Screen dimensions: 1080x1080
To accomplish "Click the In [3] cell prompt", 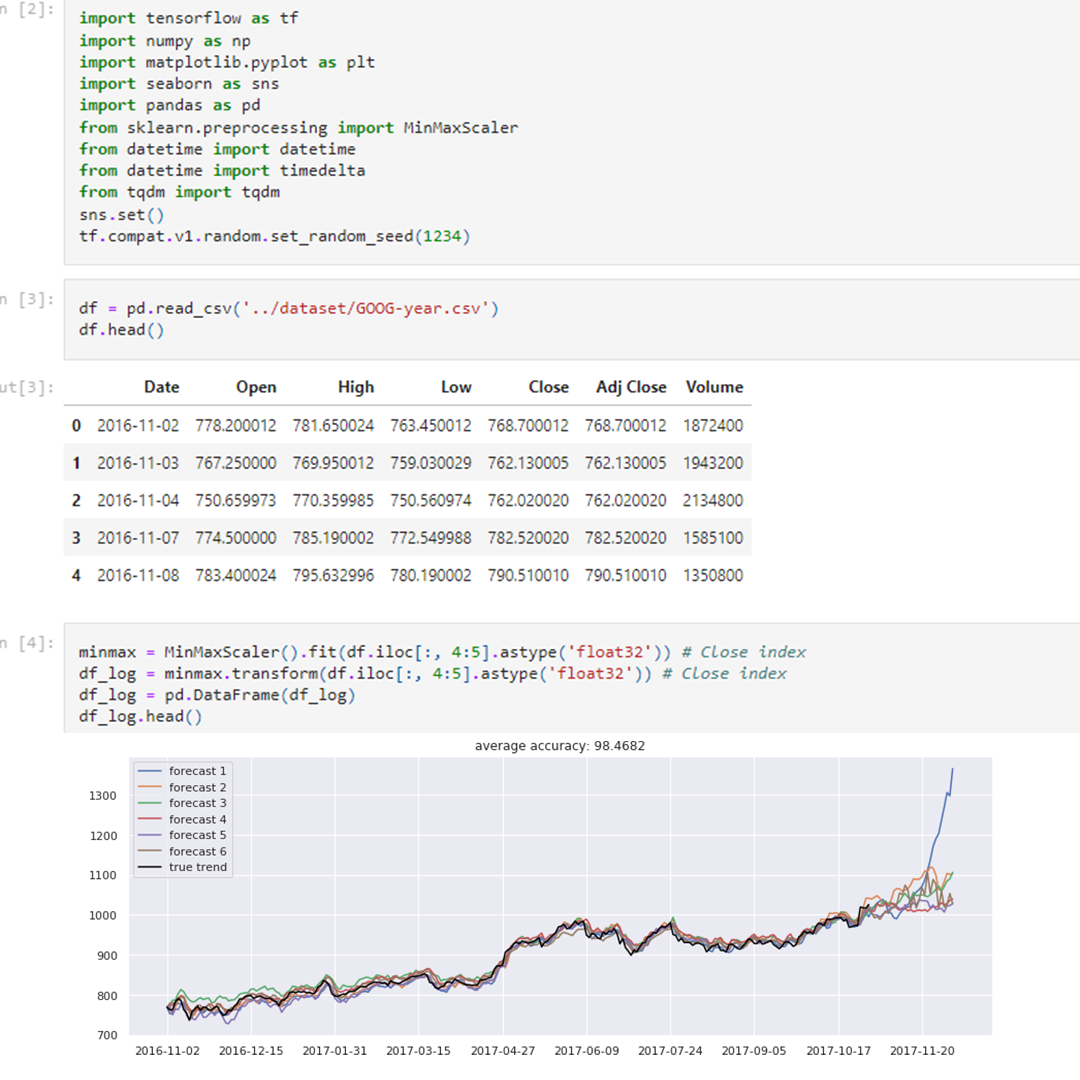I will [x=27, y=300].
